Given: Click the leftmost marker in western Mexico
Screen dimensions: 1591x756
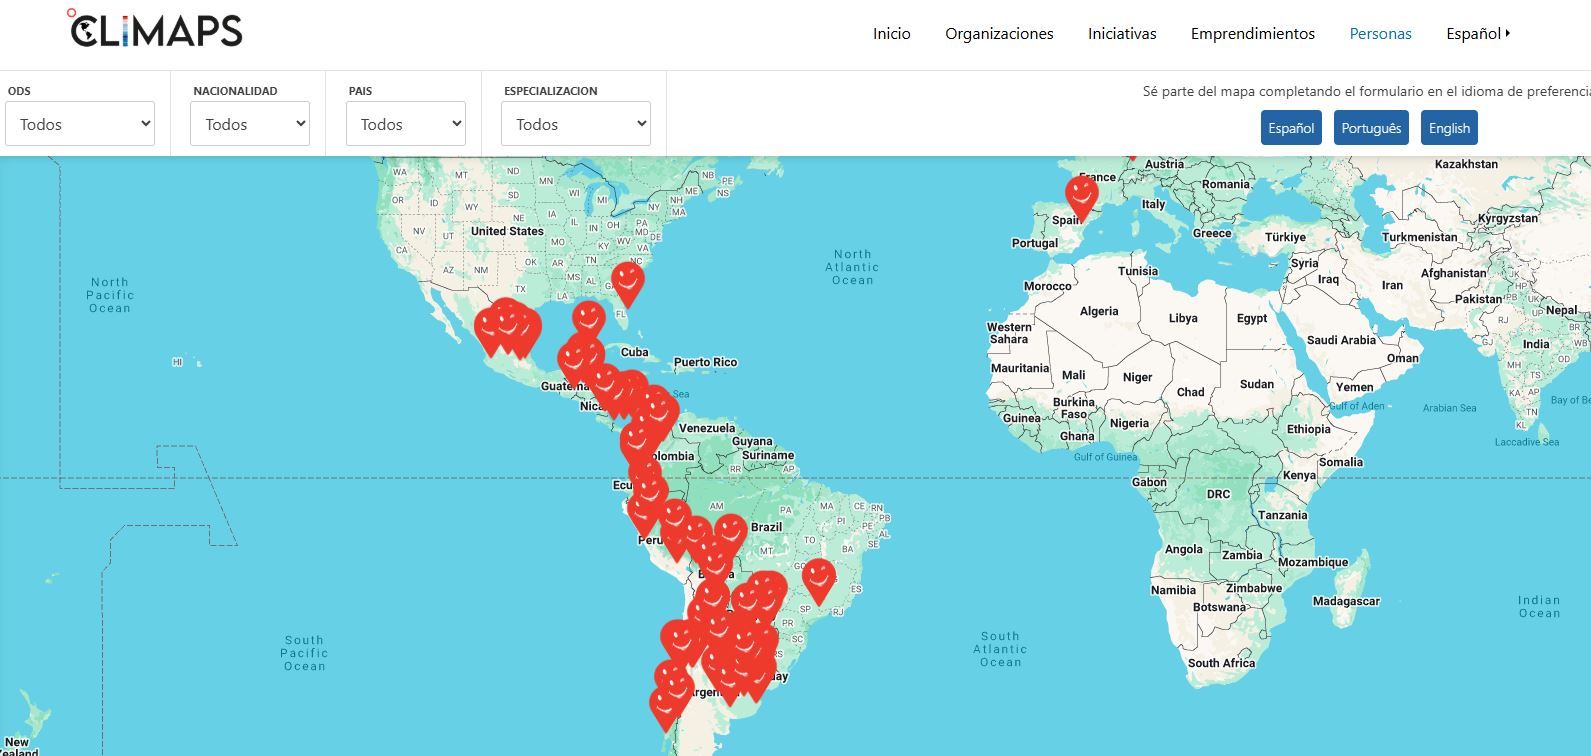Looking at the screenshot, I should [x=489, y=330].
